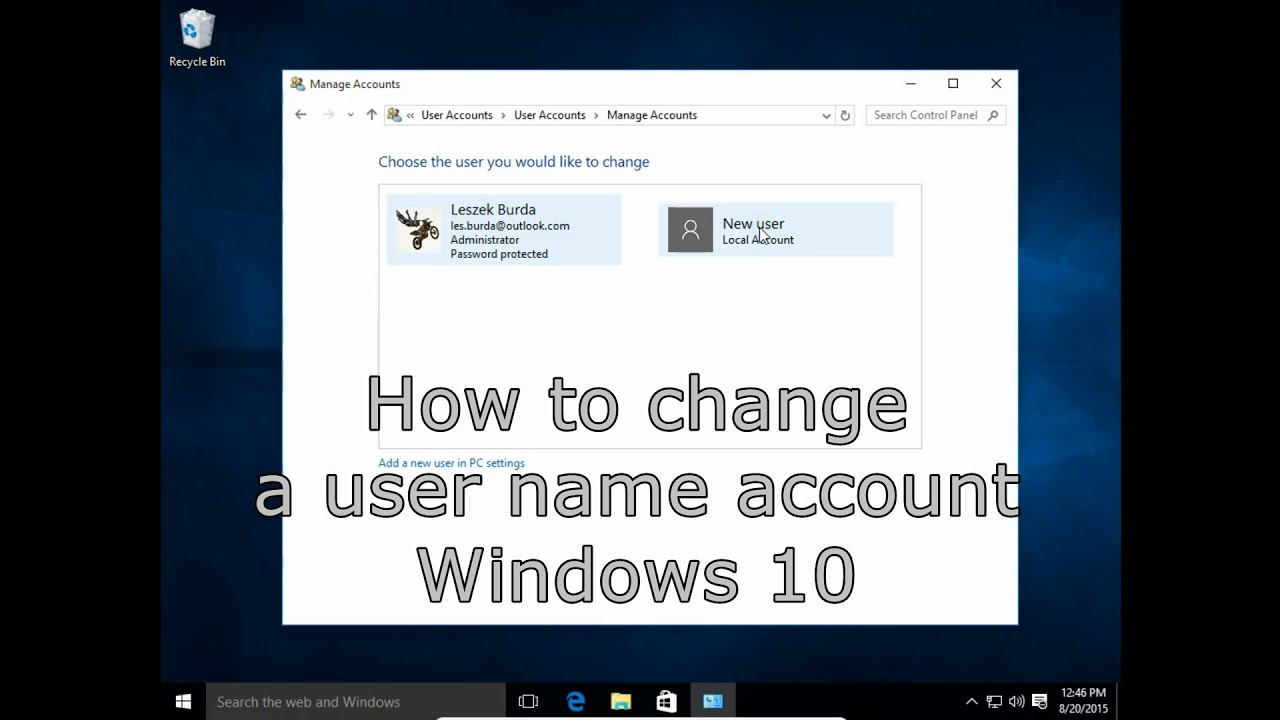Select the second User Accounts breadcrumb
This screenshot has width=1280, height=720.
[x=550, y=115]
